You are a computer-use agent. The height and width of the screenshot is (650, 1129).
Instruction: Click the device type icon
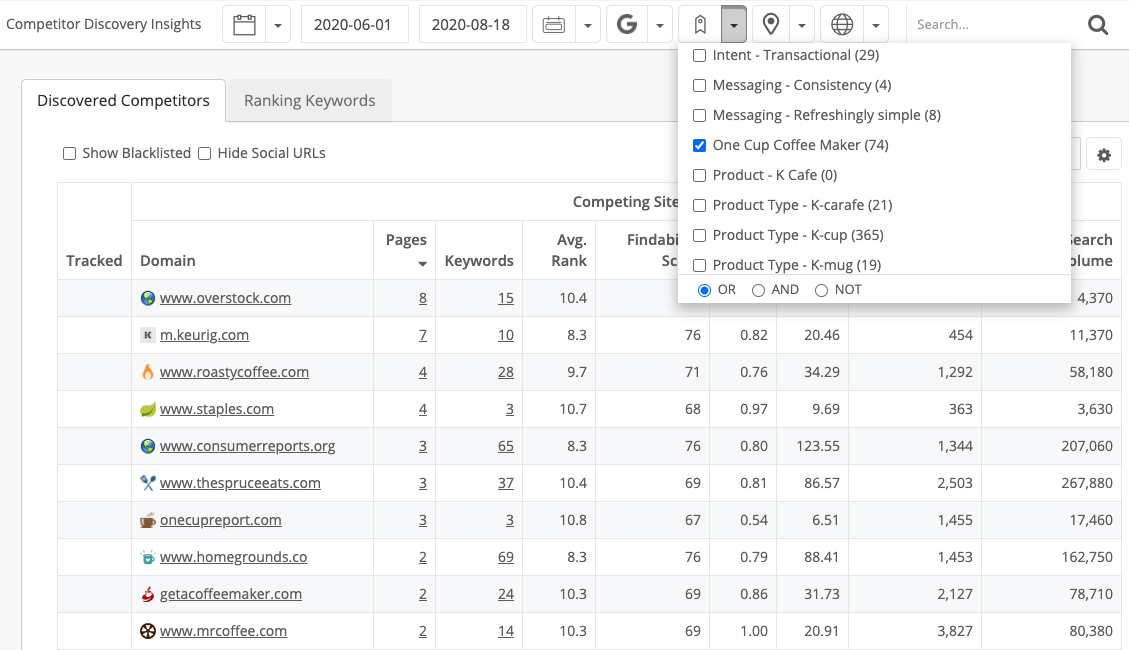pos(553,25)
